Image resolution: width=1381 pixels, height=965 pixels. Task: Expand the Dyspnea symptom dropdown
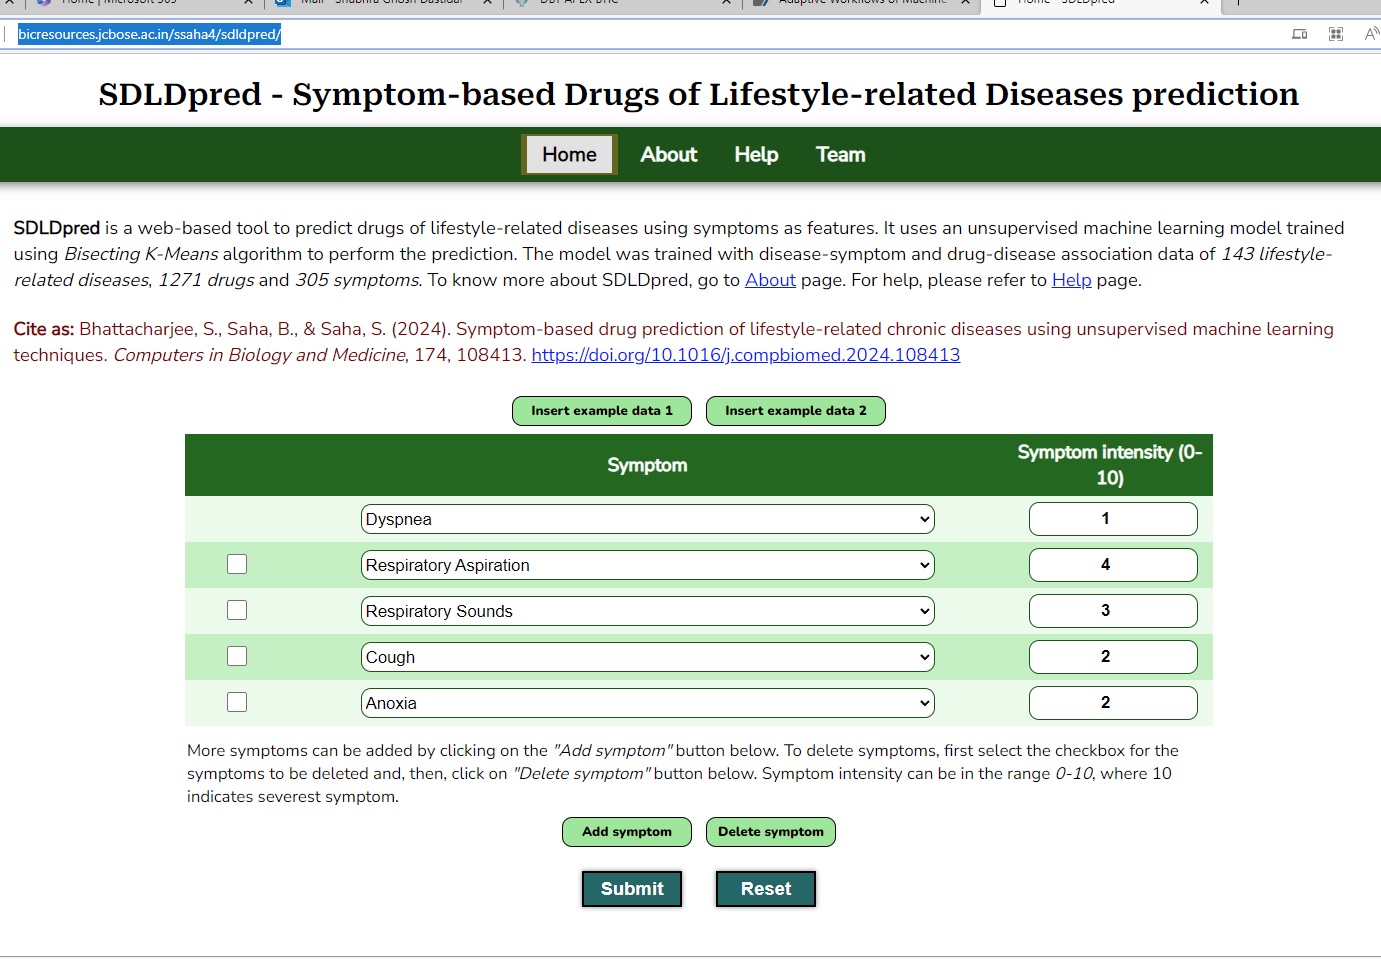coord(648,519)
